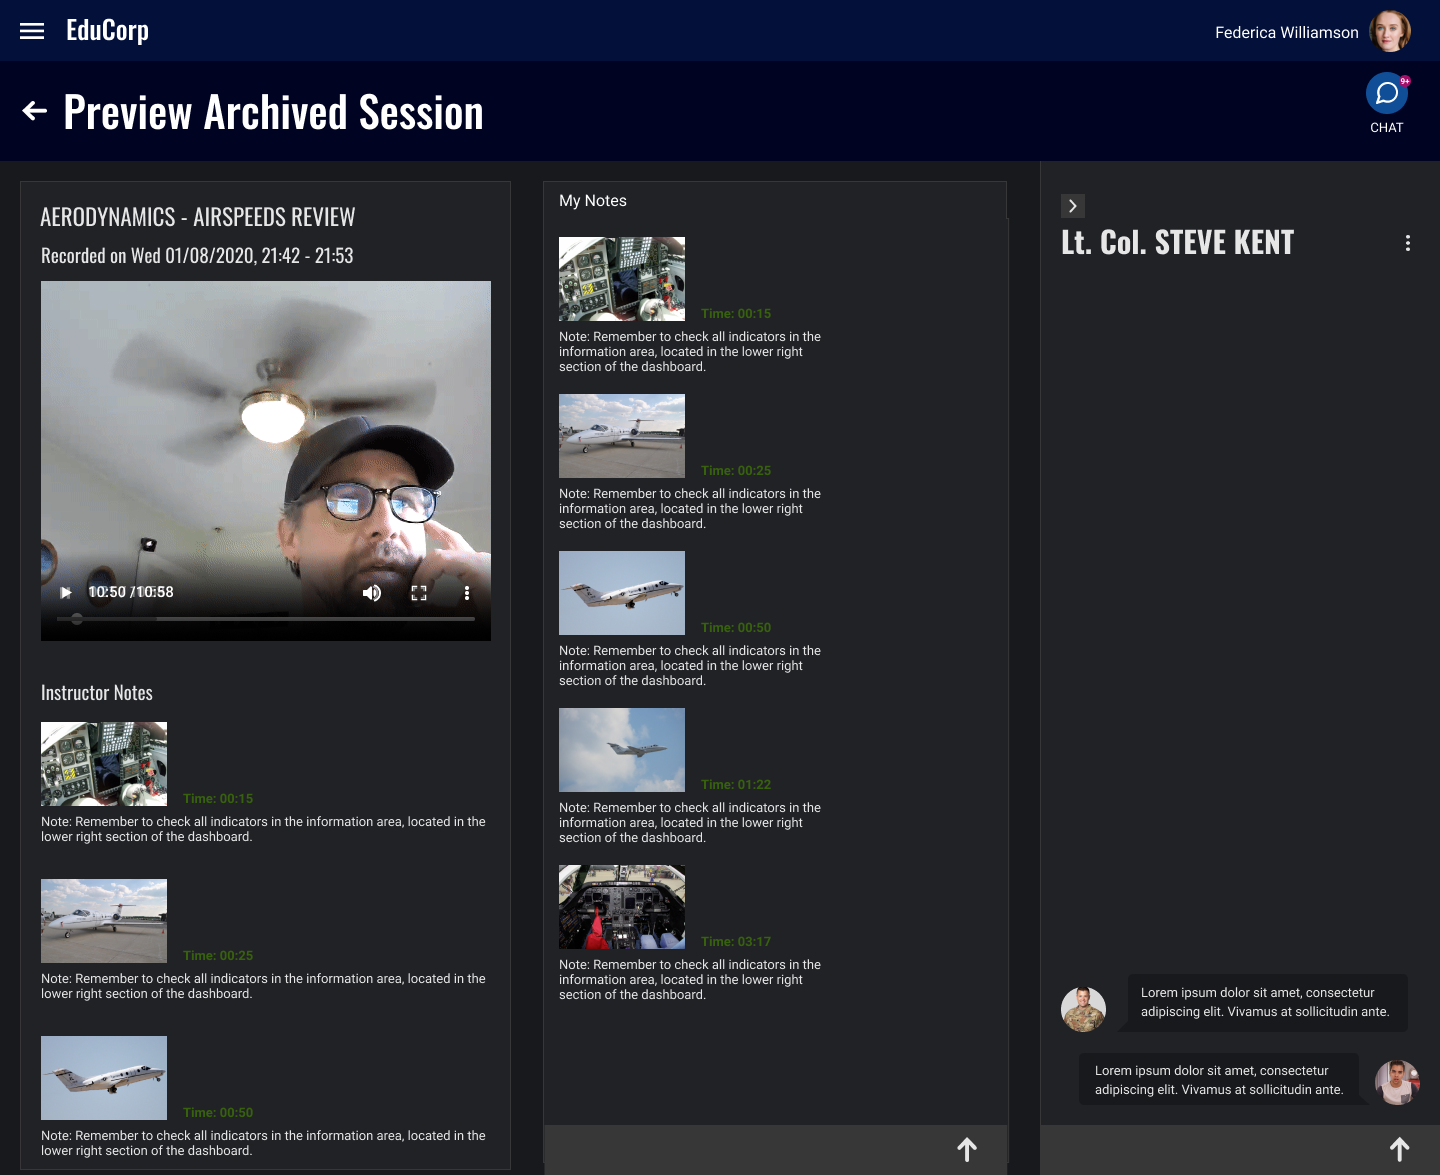Open My Notes takeoff thumbnail at 00:50
This screenshot has width=1440, height=1175.
click(622, 593)
